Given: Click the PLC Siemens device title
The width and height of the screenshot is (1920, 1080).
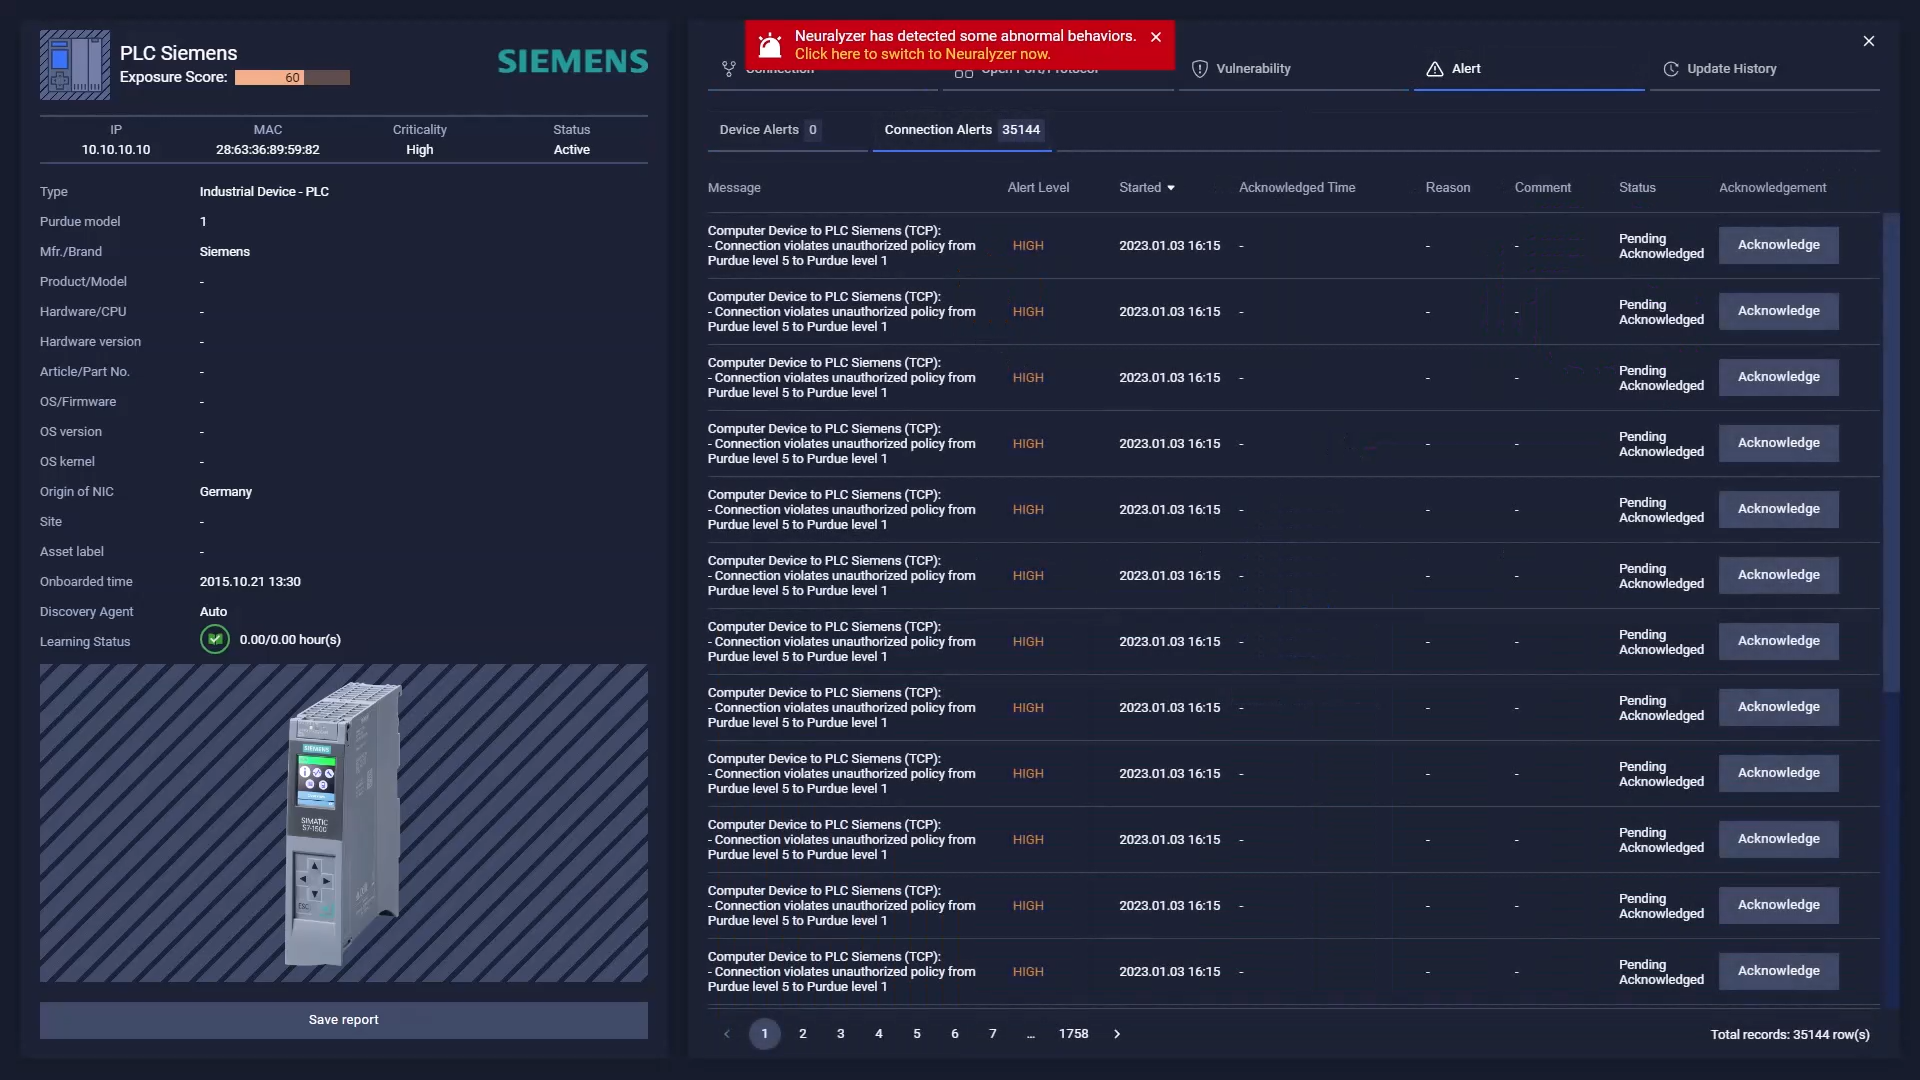Looking at the screenshot, I should point(179,53).
